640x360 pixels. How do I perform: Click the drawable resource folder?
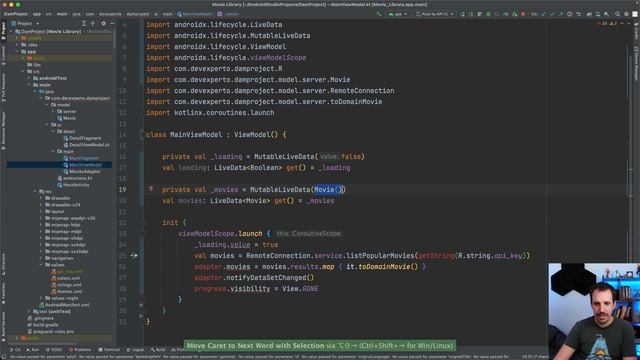coord(57,198)
